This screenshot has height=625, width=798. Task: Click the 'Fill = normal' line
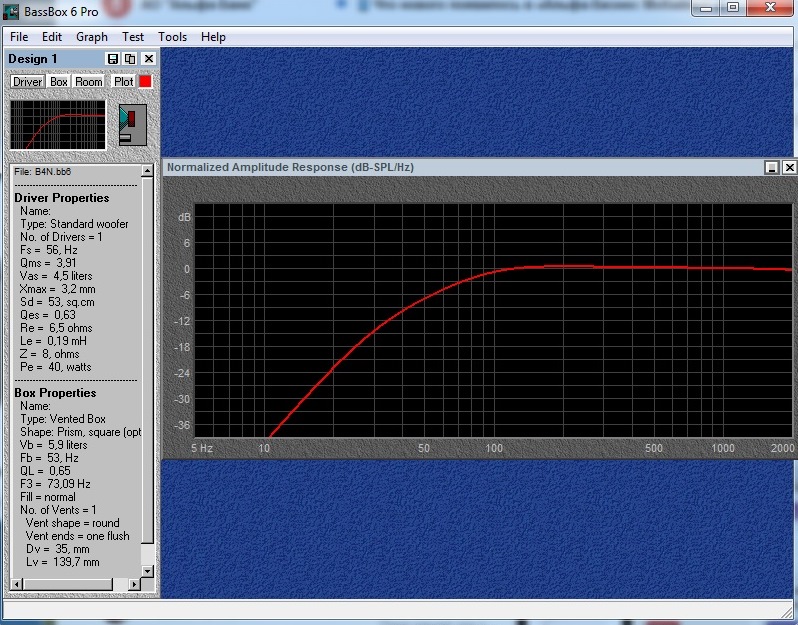point(48,497)
